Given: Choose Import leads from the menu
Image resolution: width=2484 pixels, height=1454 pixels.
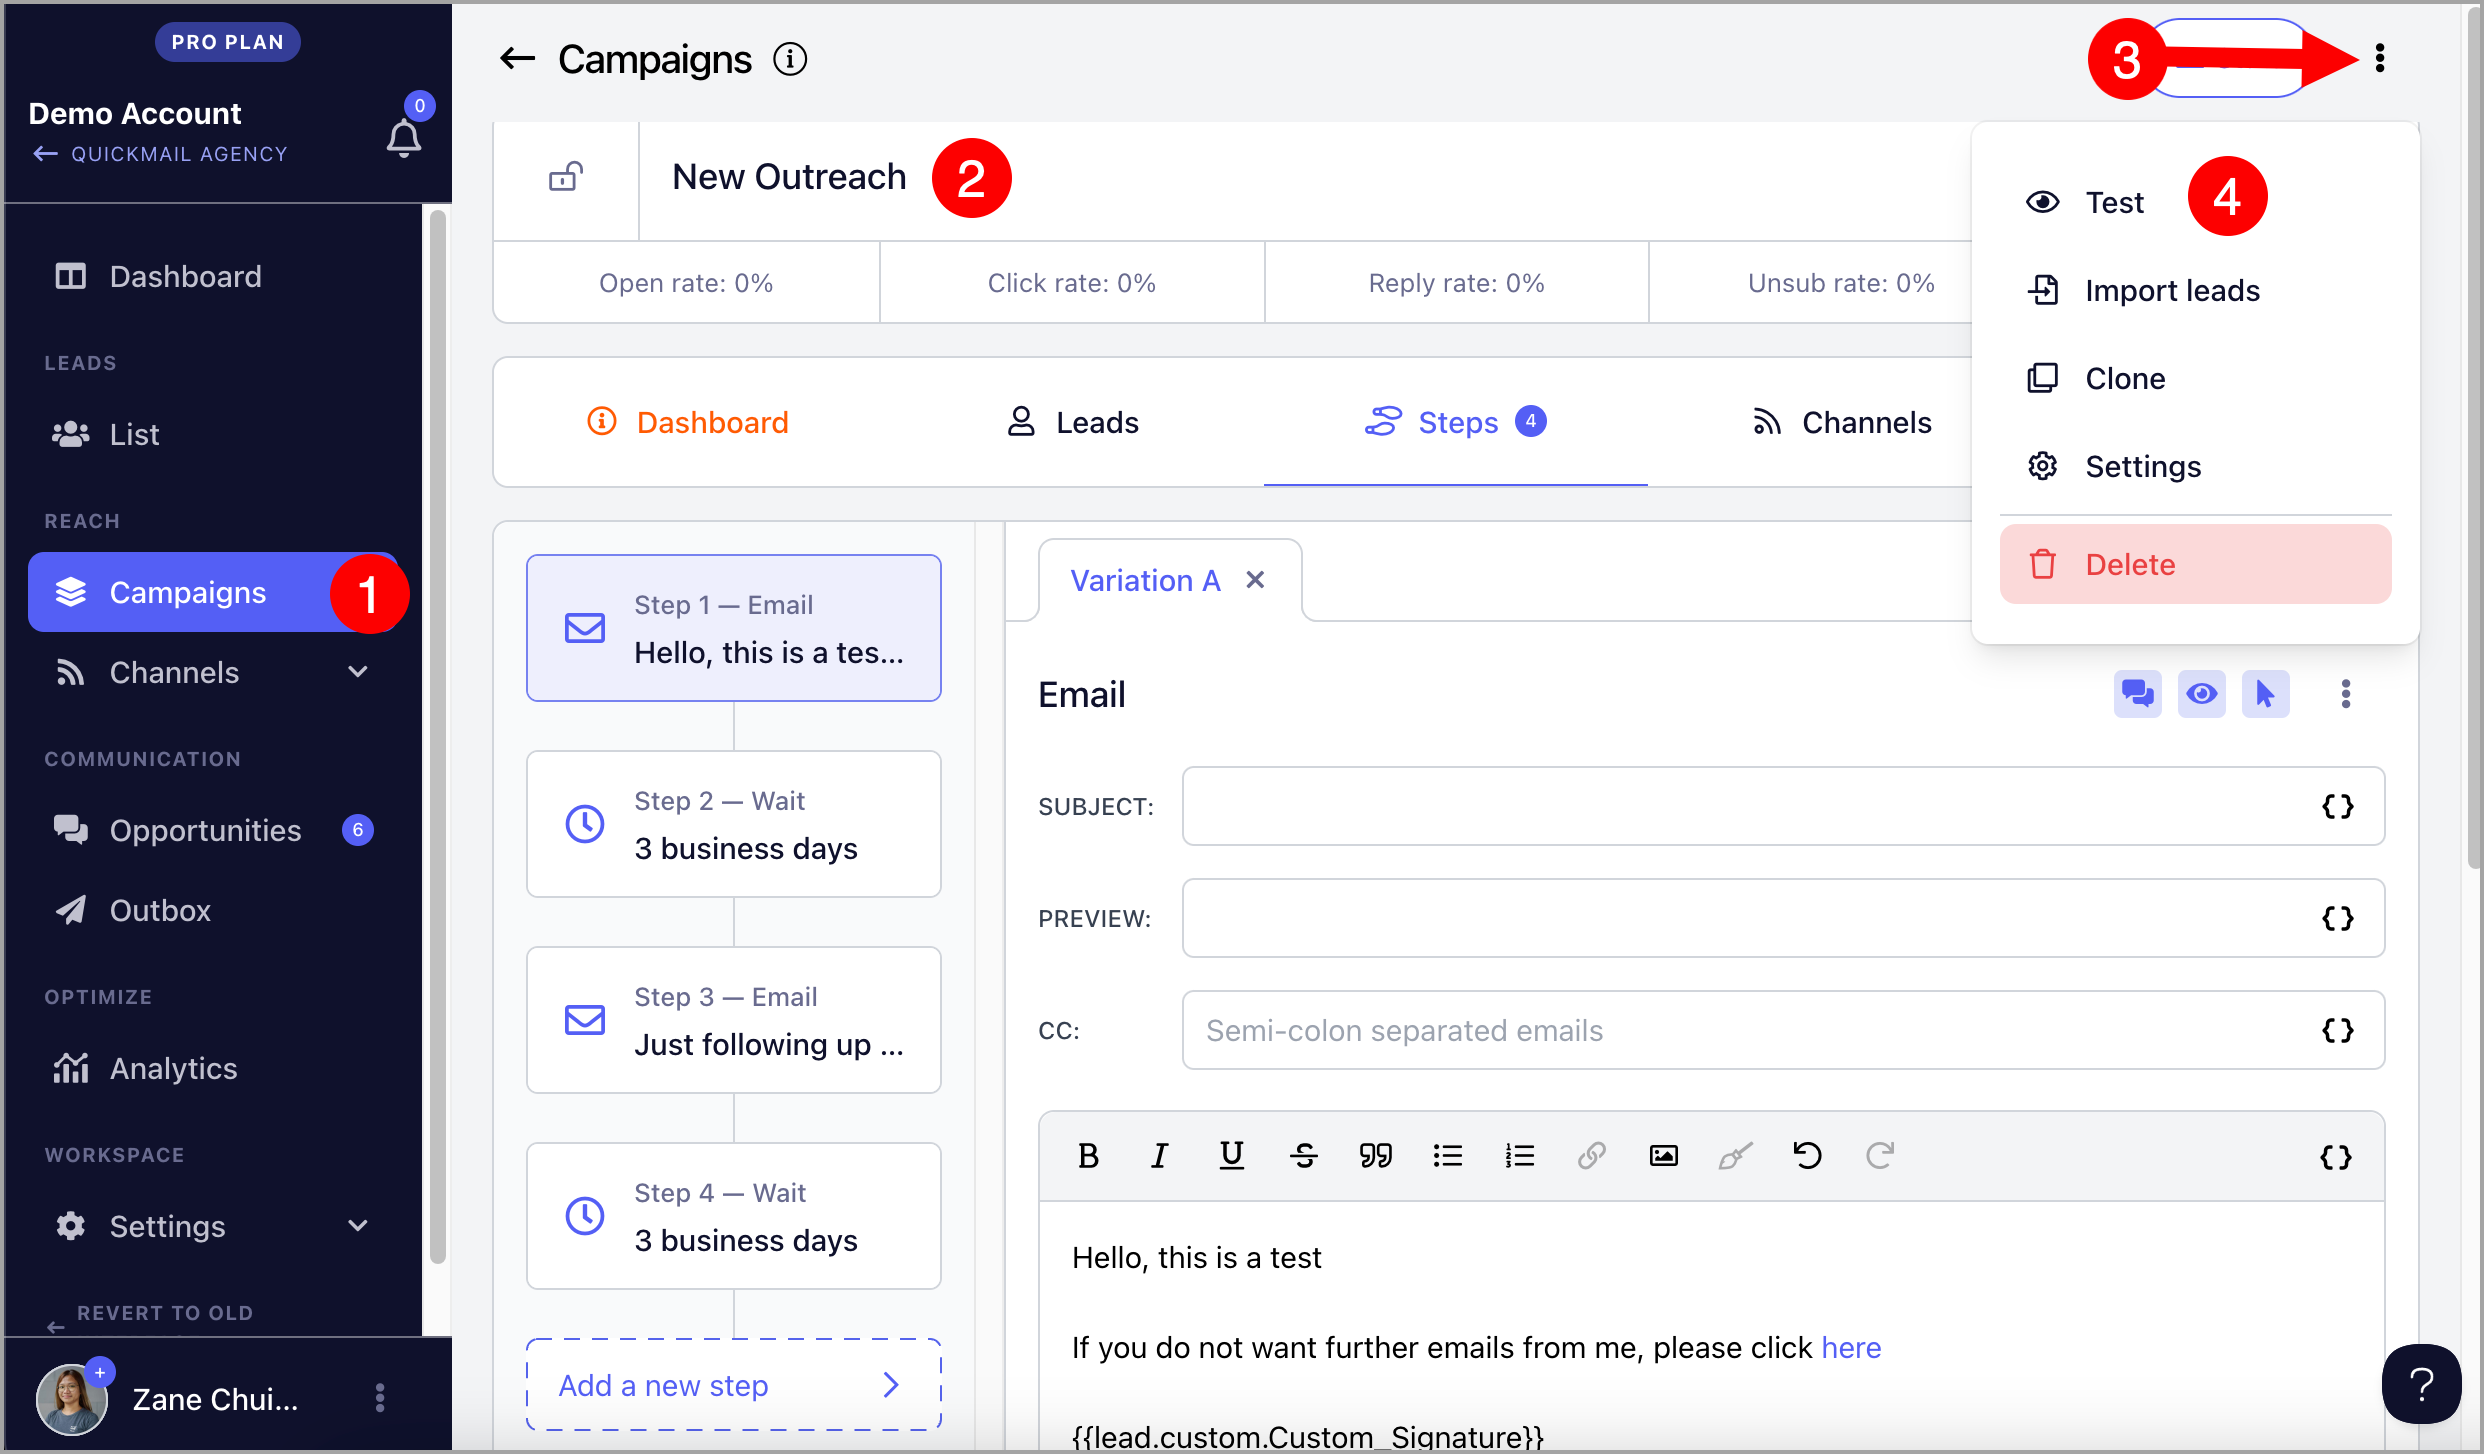Looking at the screenshot, I should [2196, 290].
